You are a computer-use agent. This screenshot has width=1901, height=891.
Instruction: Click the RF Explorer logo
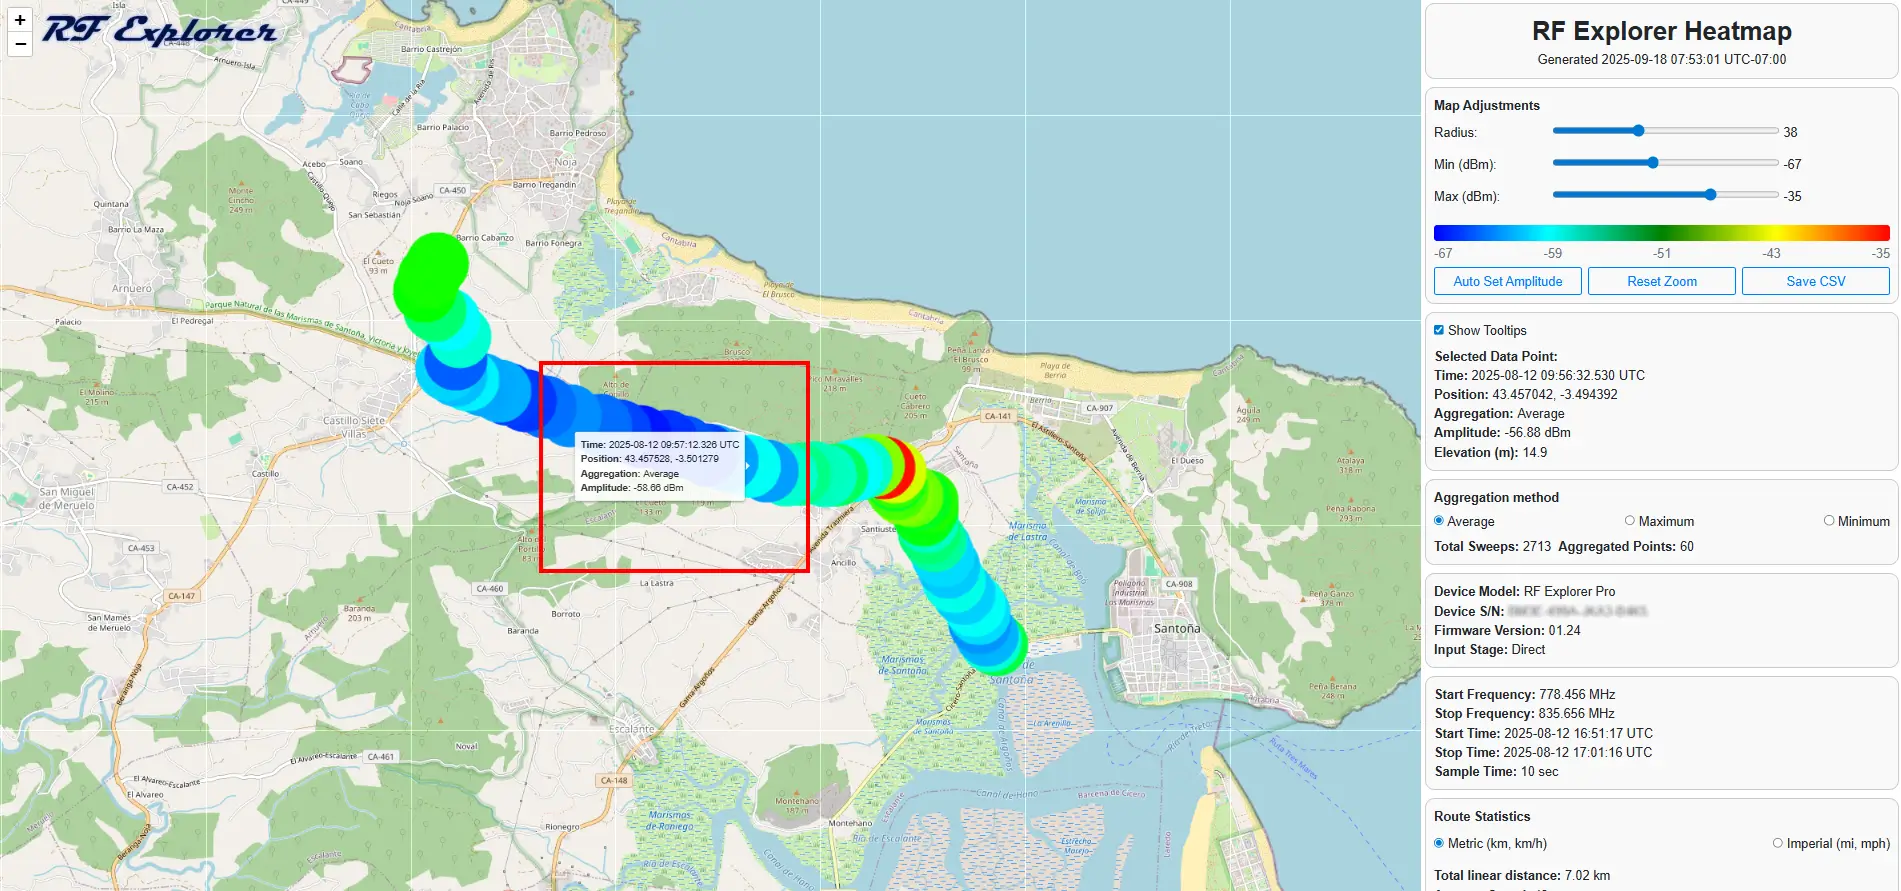point(159,31)
